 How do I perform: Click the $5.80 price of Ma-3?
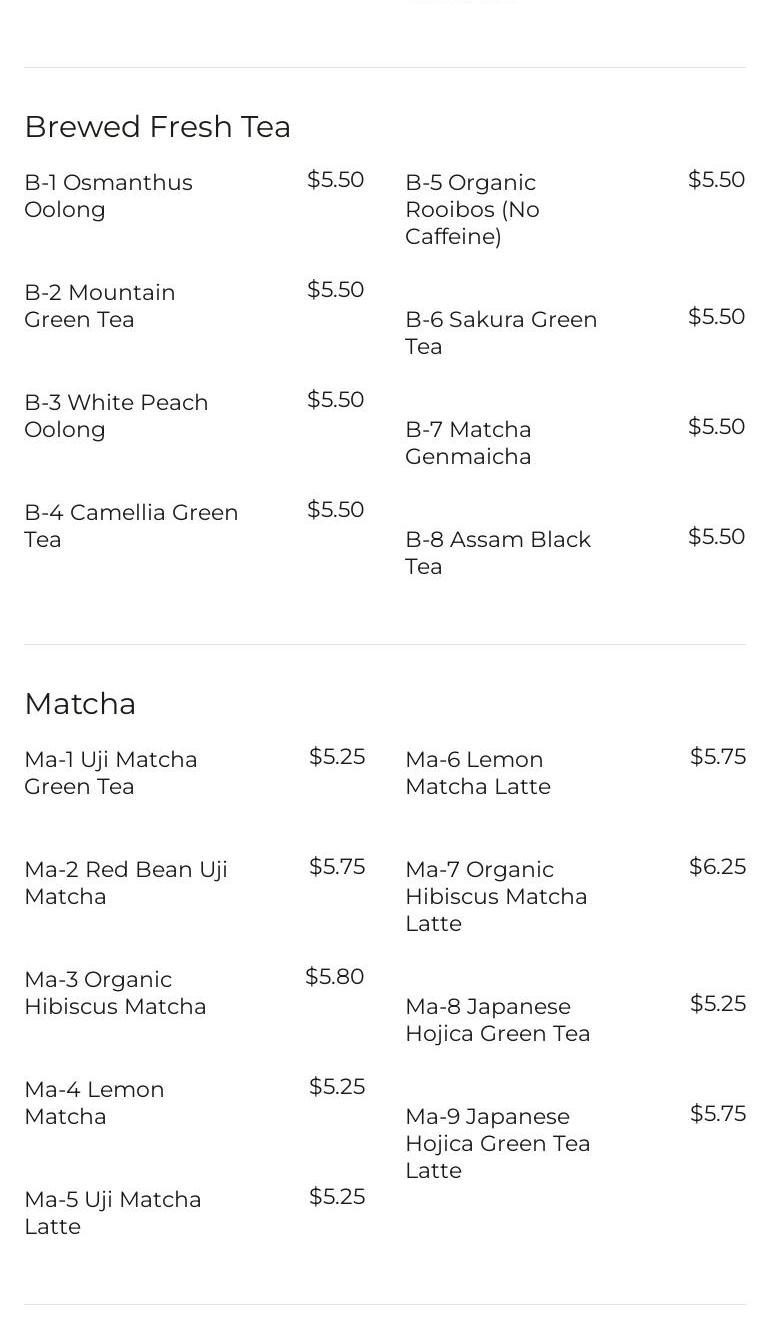tap(334, 977)
